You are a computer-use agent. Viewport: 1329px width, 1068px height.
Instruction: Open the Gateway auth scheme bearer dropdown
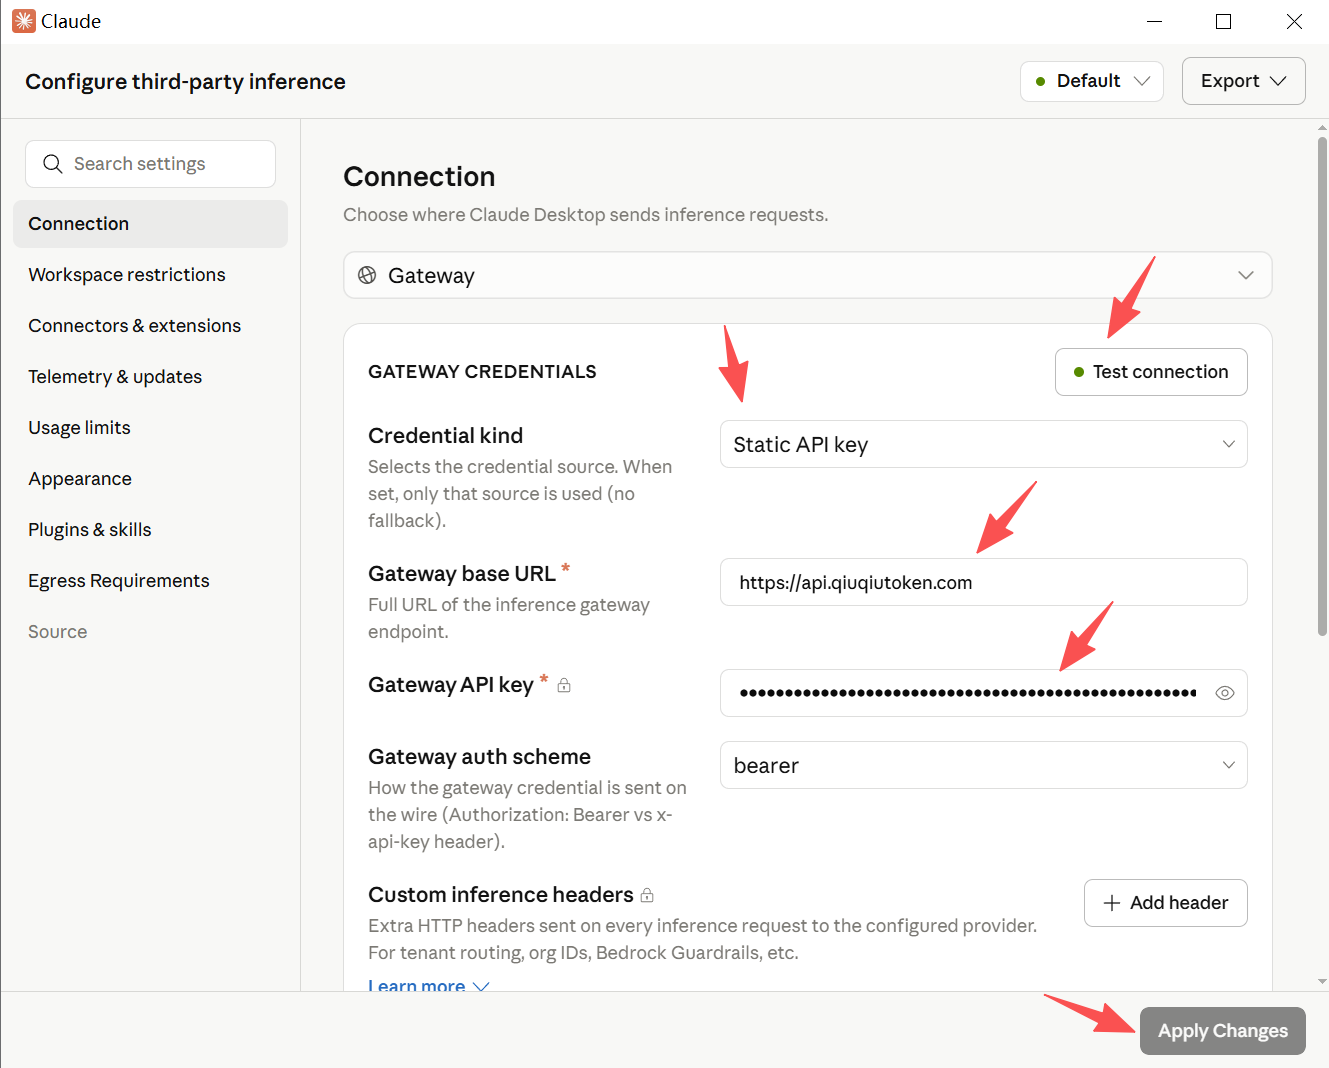(x=983, y=765)
